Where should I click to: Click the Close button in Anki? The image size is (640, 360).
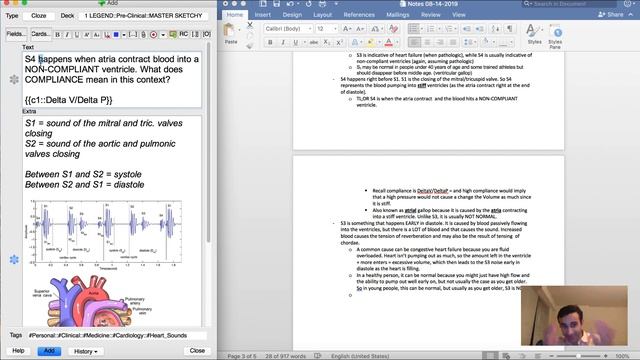point(197,351)
